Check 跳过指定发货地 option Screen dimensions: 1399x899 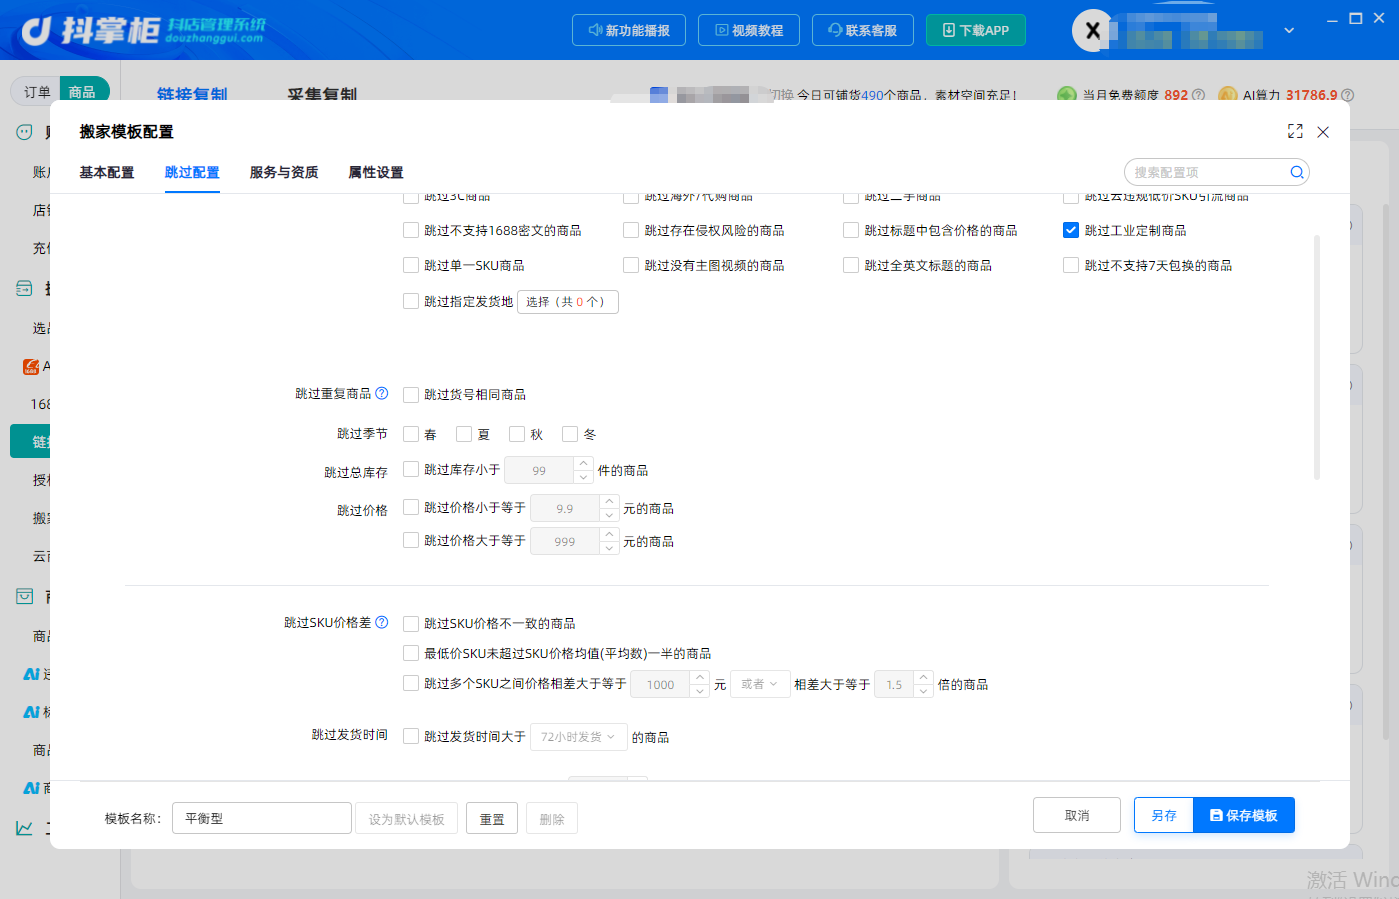411,301
